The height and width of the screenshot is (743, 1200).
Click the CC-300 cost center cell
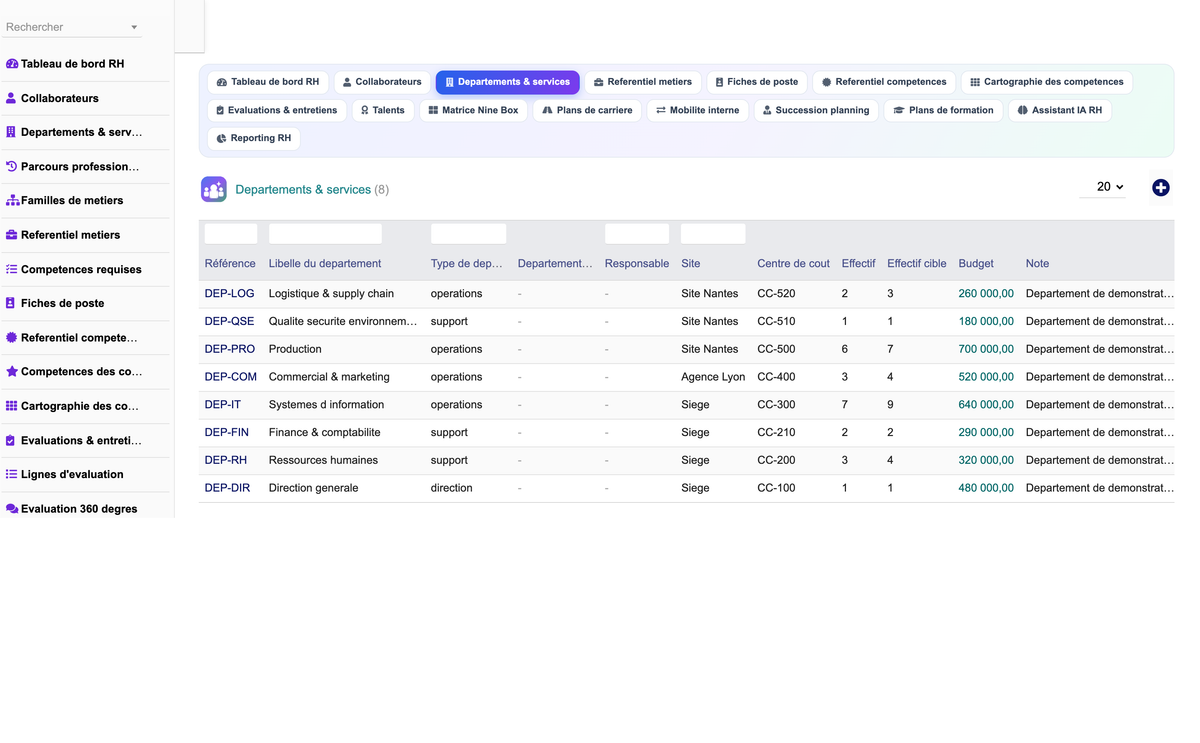(776, 405)
